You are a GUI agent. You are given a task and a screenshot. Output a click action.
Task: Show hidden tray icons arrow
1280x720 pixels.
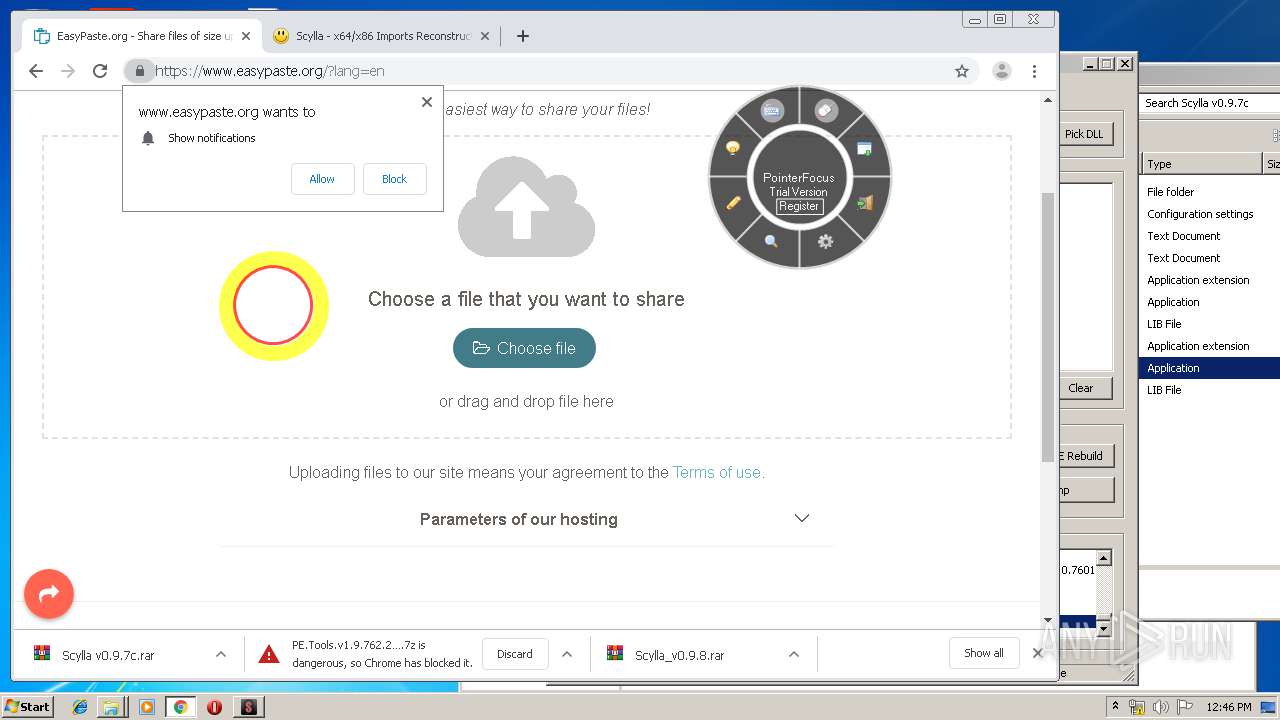[1115, 706]
